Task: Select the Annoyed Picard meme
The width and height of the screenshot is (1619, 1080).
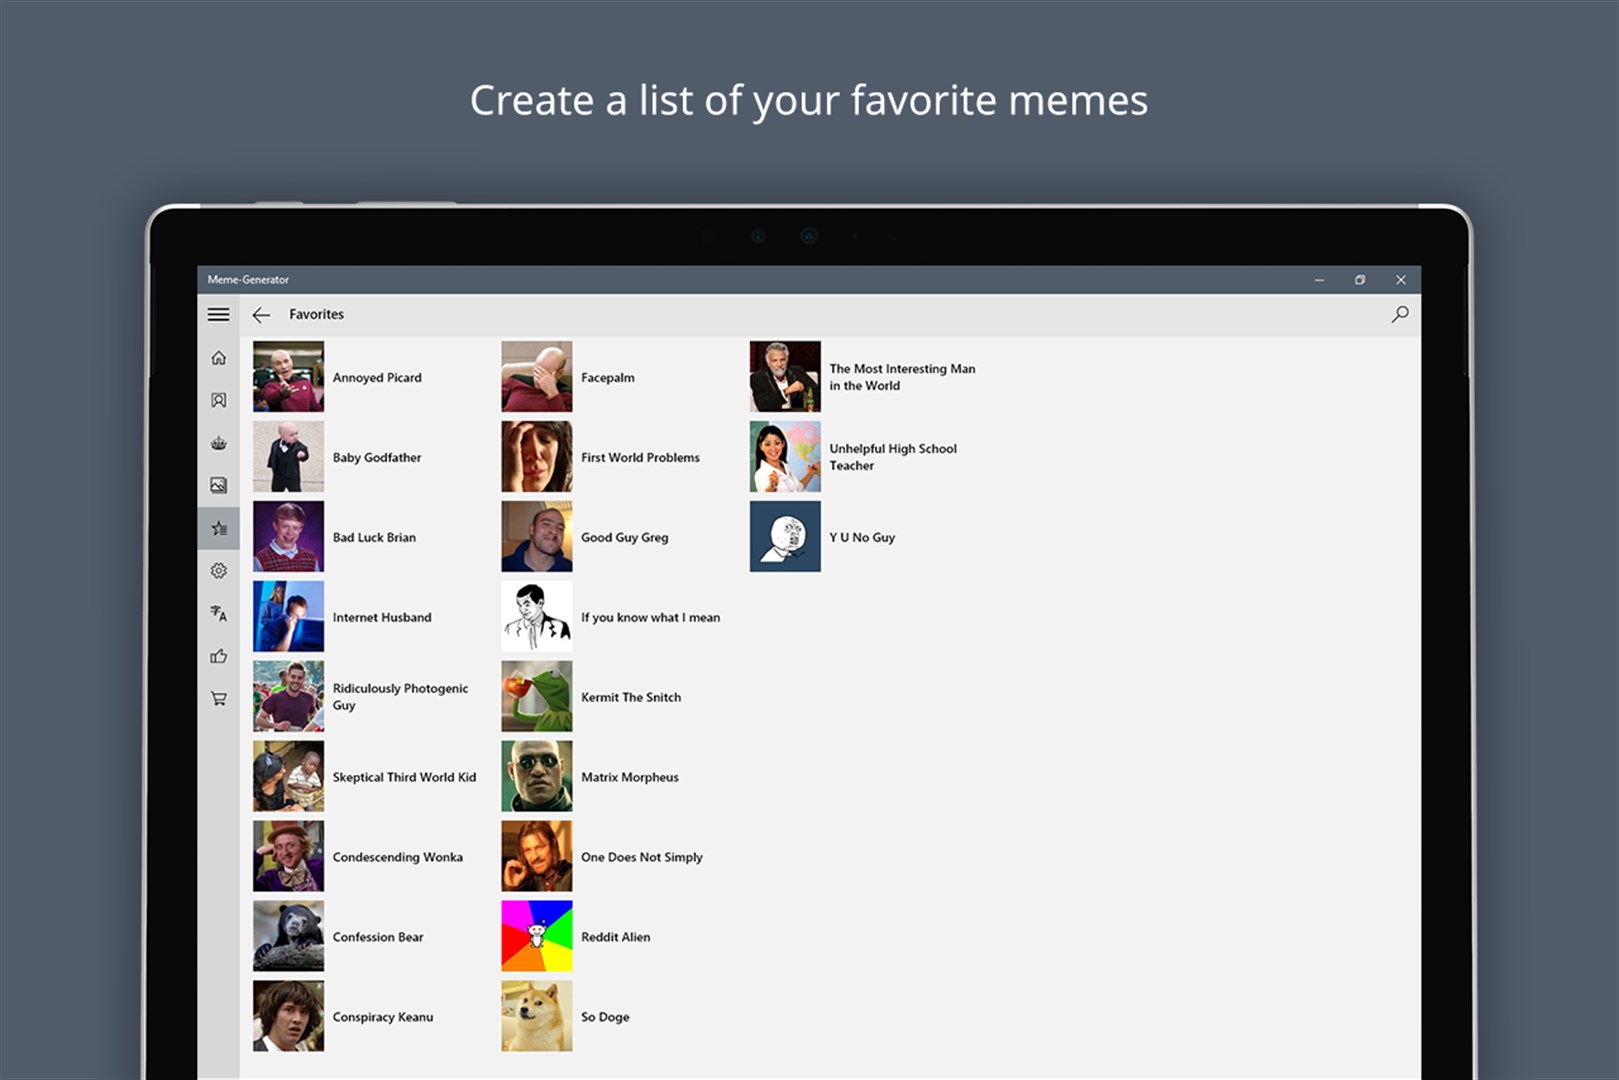Action: pyautogui.click(x=289, y=377)
